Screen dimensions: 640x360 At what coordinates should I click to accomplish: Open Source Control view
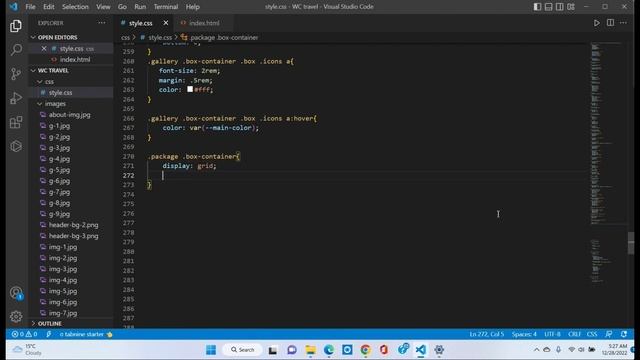(16, 74)
